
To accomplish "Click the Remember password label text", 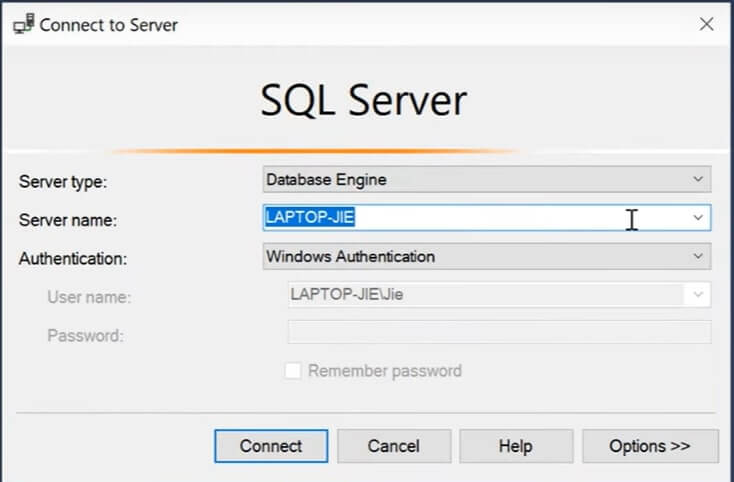I will click(385, 371).
